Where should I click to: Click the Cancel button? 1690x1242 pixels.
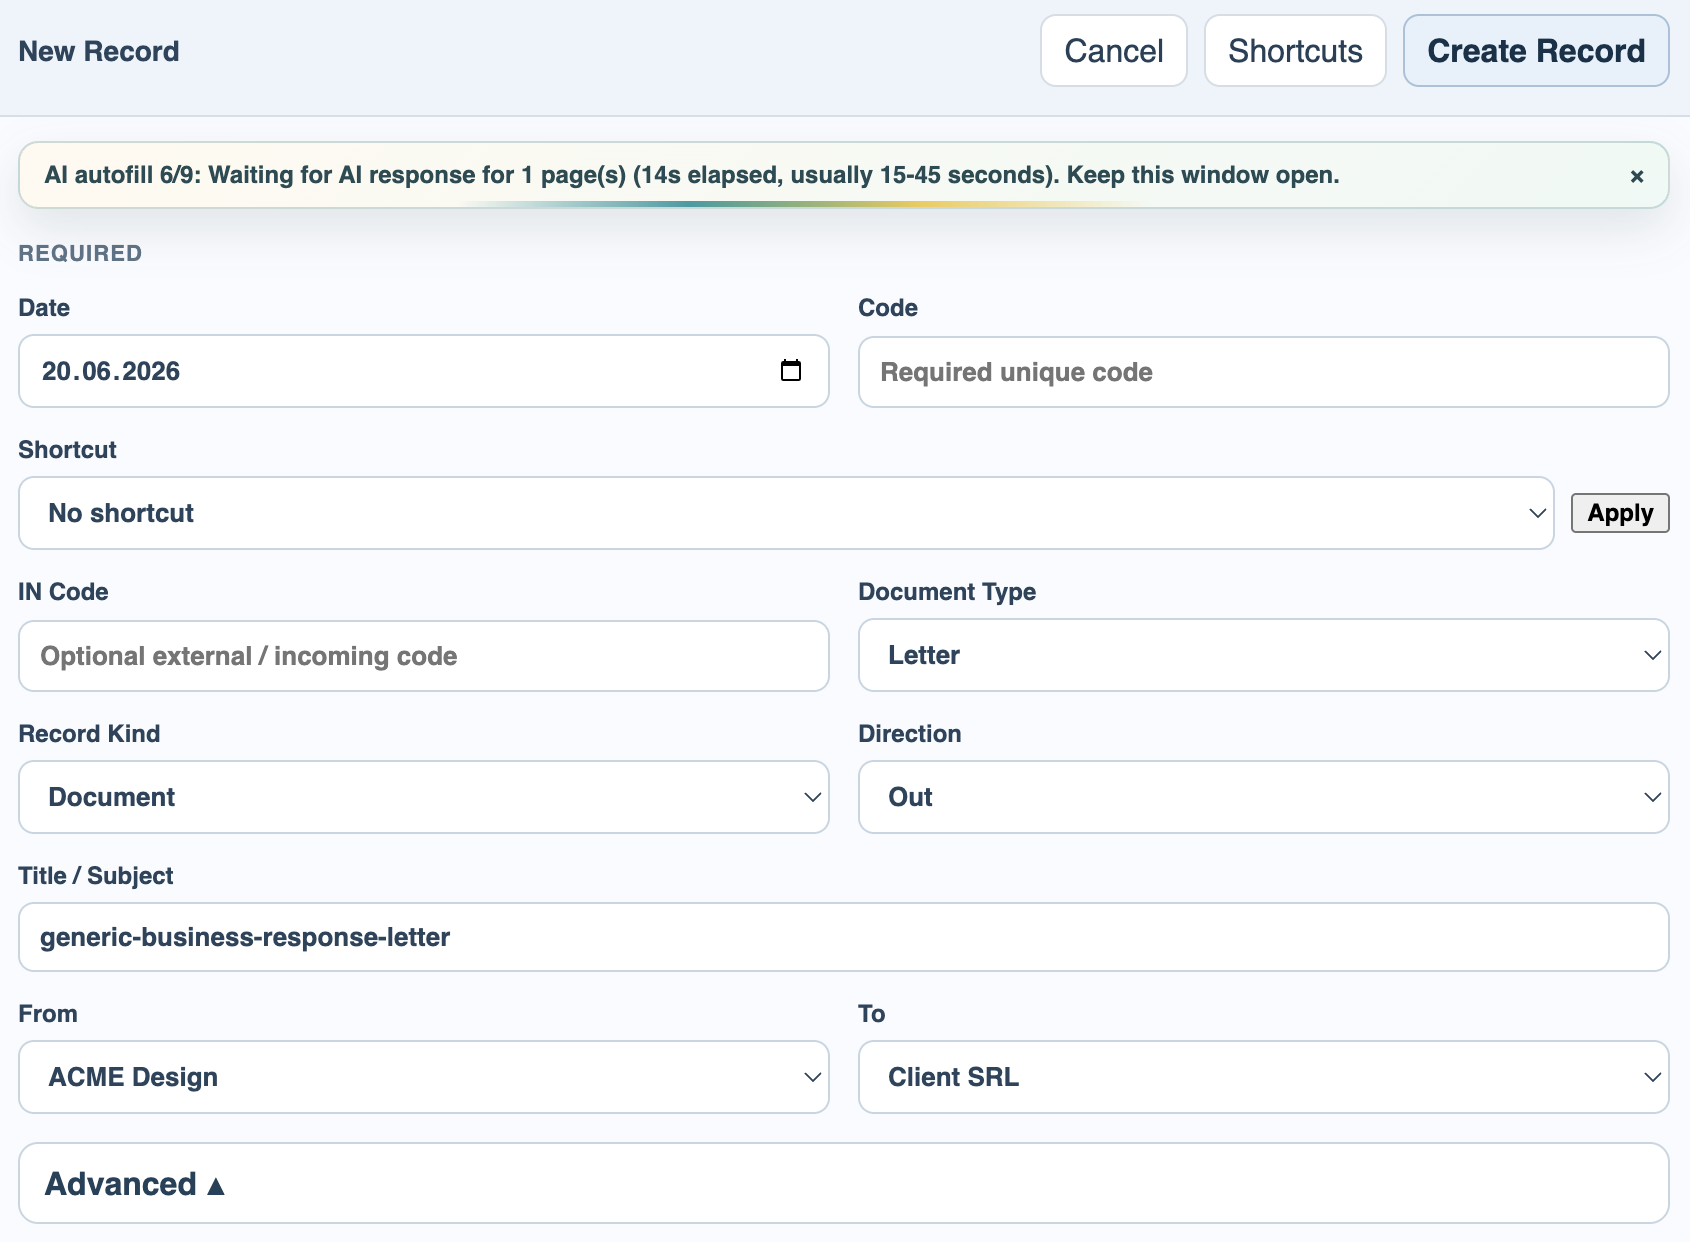pyautogui.click(x=1114, y=51)
